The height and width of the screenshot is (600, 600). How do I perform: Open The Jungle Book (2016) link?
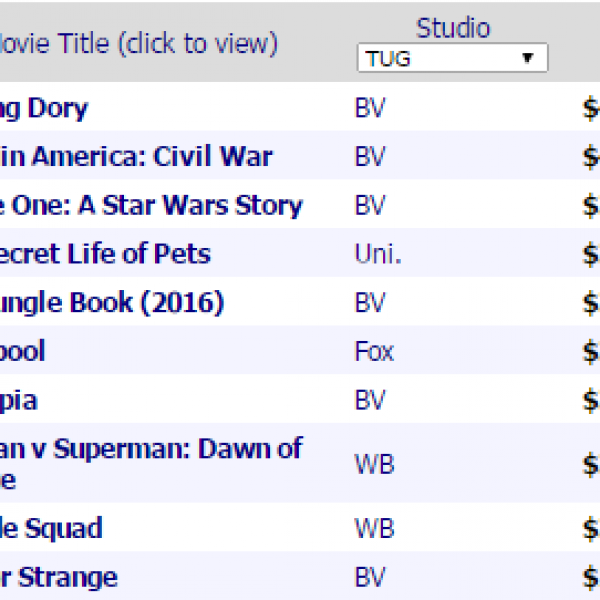point(112,303)
